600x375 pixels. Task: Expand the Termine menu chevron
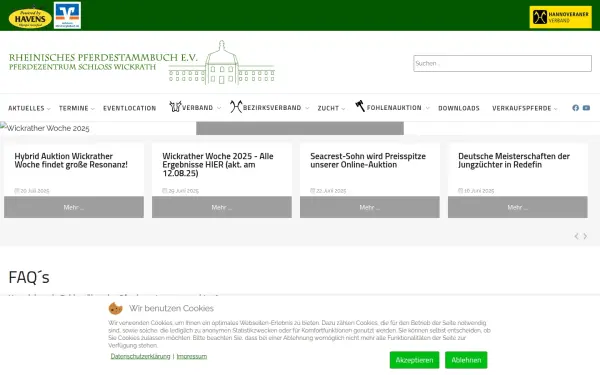click(x=93, y=109)
